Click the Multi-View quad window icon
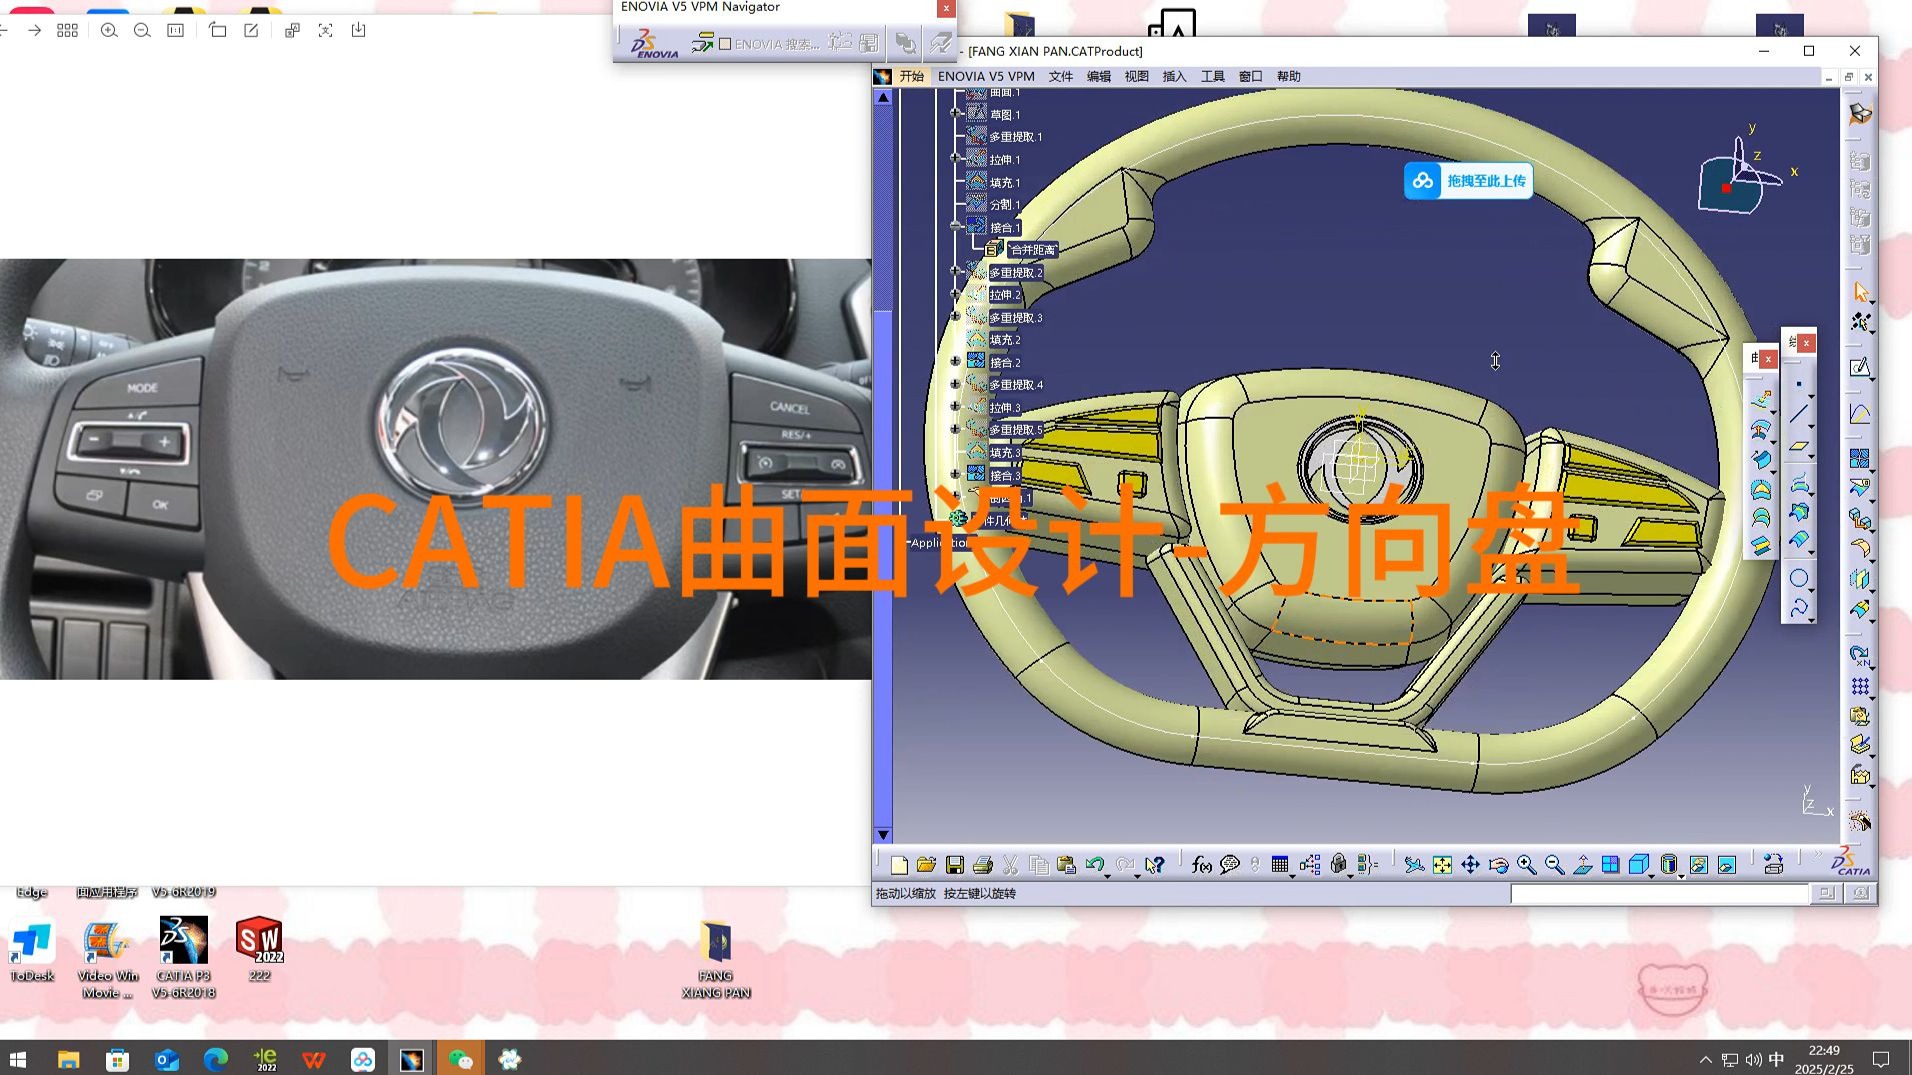Image resolution: width=1912 pixels, height=1075 pixels. tap(1610, 865)
